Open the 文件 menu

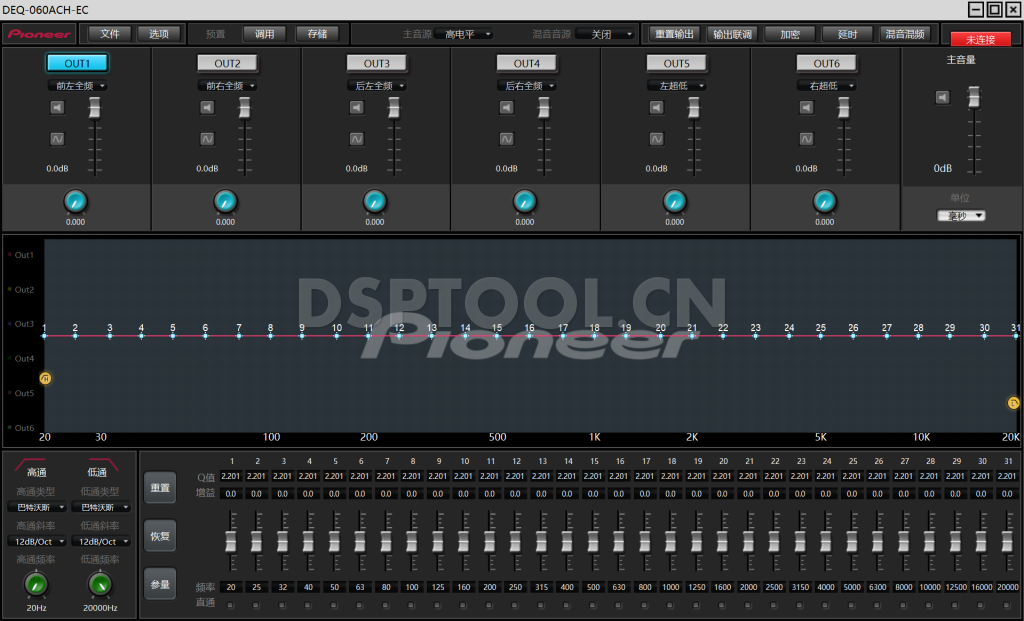click(110, 33)
